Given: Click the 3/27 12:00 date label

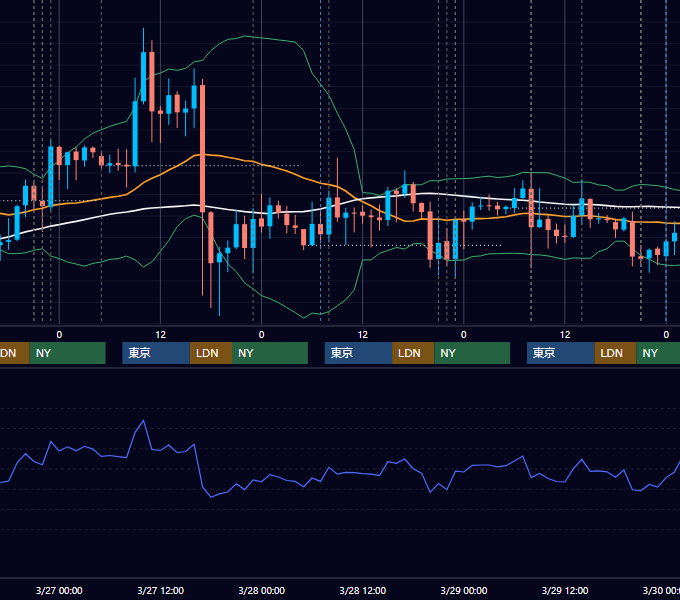Looking at the screenshot, I should tap(160, 590).
